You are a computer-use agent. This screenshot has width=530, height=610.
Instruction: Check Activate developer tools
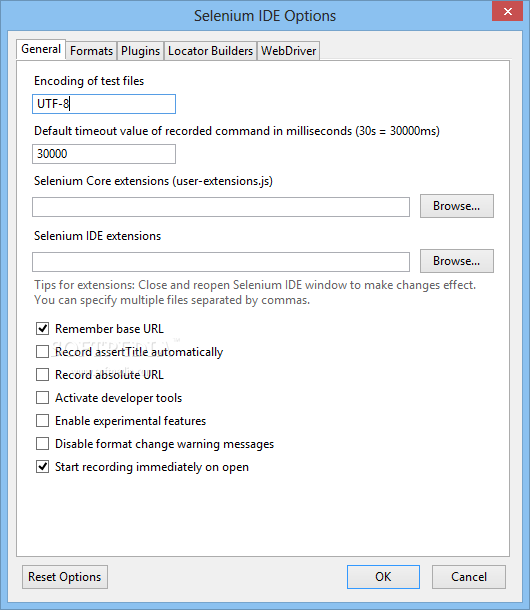click(x=42, y=398)
